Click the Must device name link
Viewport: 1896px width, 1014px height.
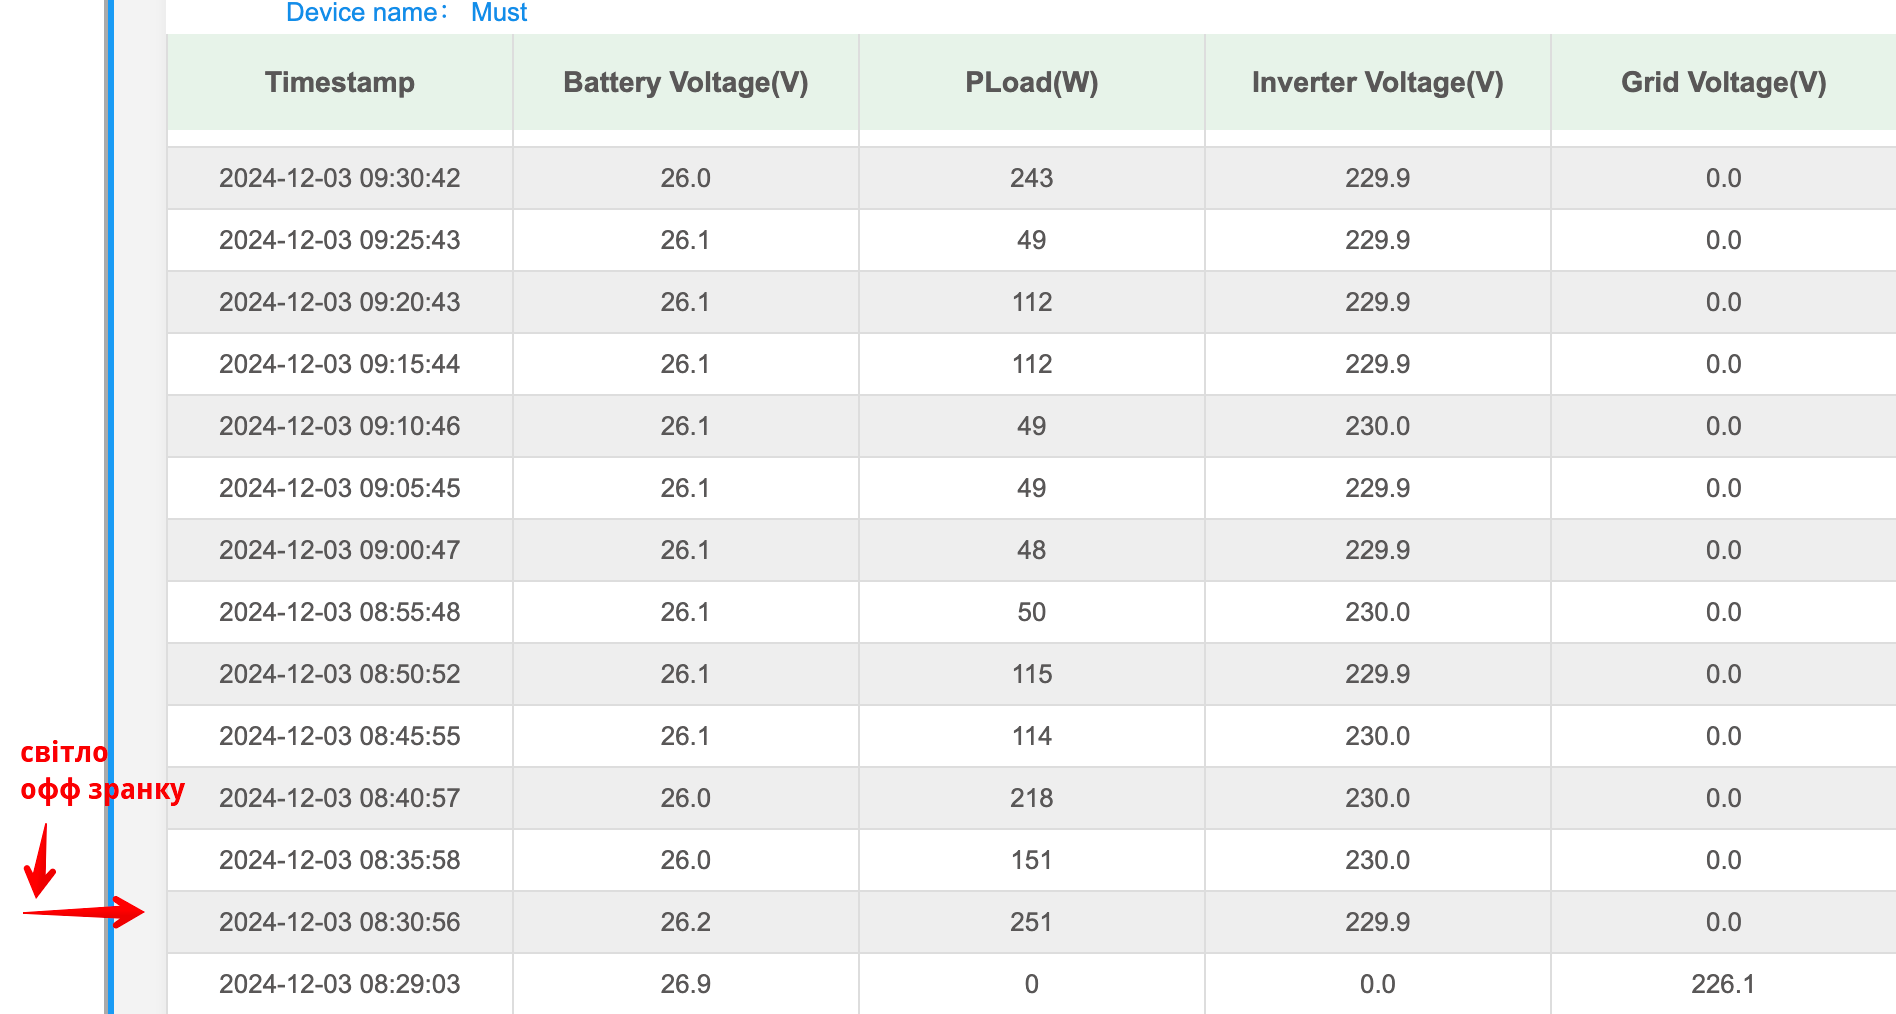click(x=499, y=13)
